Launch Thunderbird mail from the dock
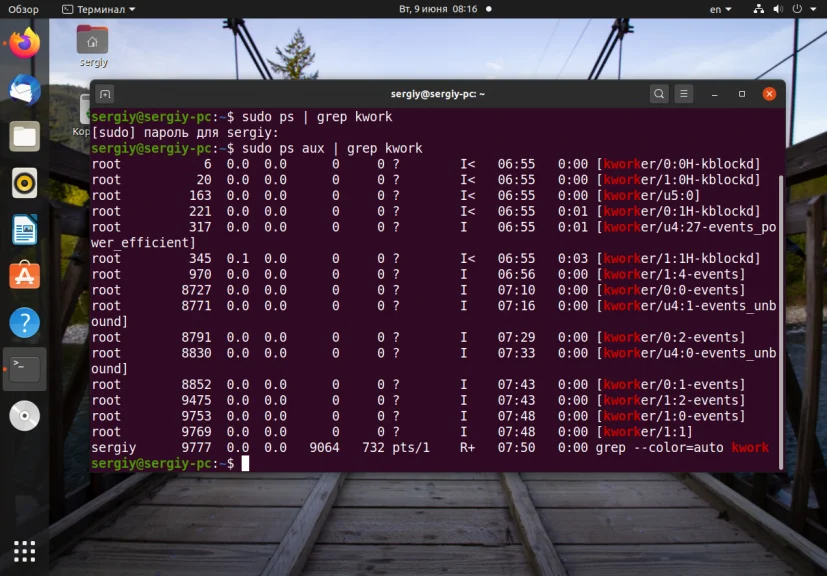Image resolution: width=827 pixels, height=576 pixels. (x=25, y=90)
